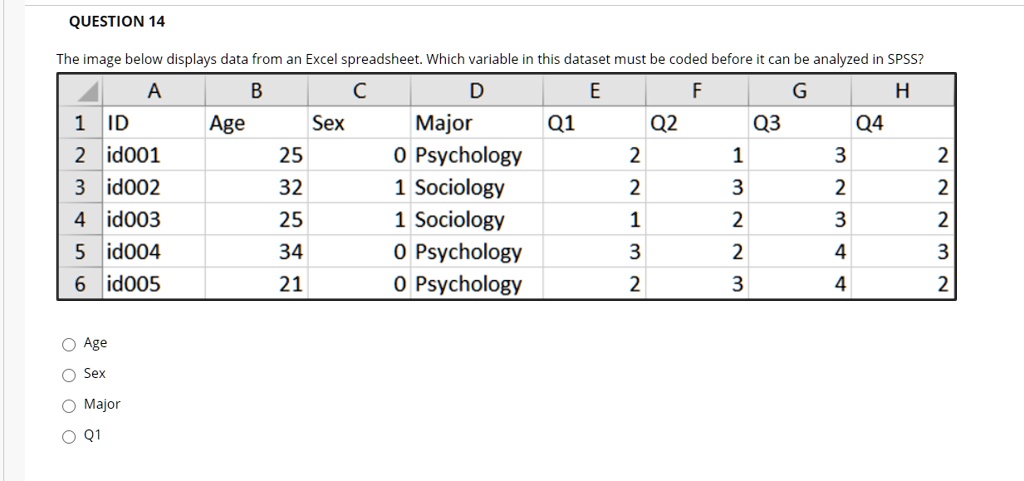Click spreadsheet column header A
The width and height of the screenshot is (1024, 481).
(153, 92)
